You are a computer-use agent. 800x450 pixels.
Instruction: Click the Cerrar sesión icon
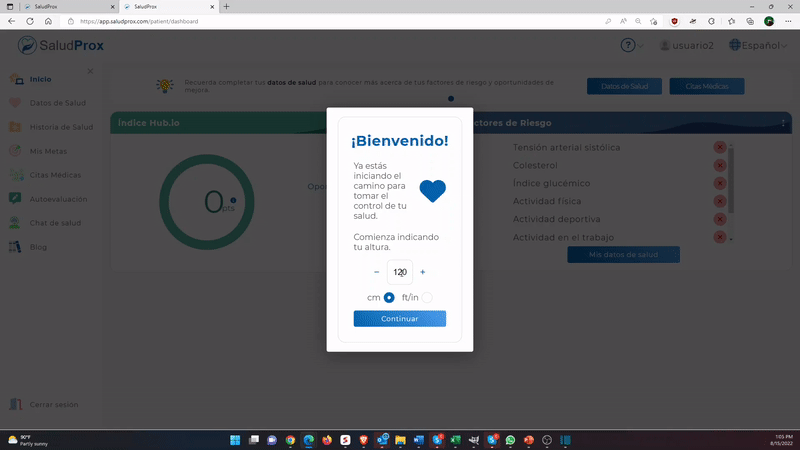15,404
